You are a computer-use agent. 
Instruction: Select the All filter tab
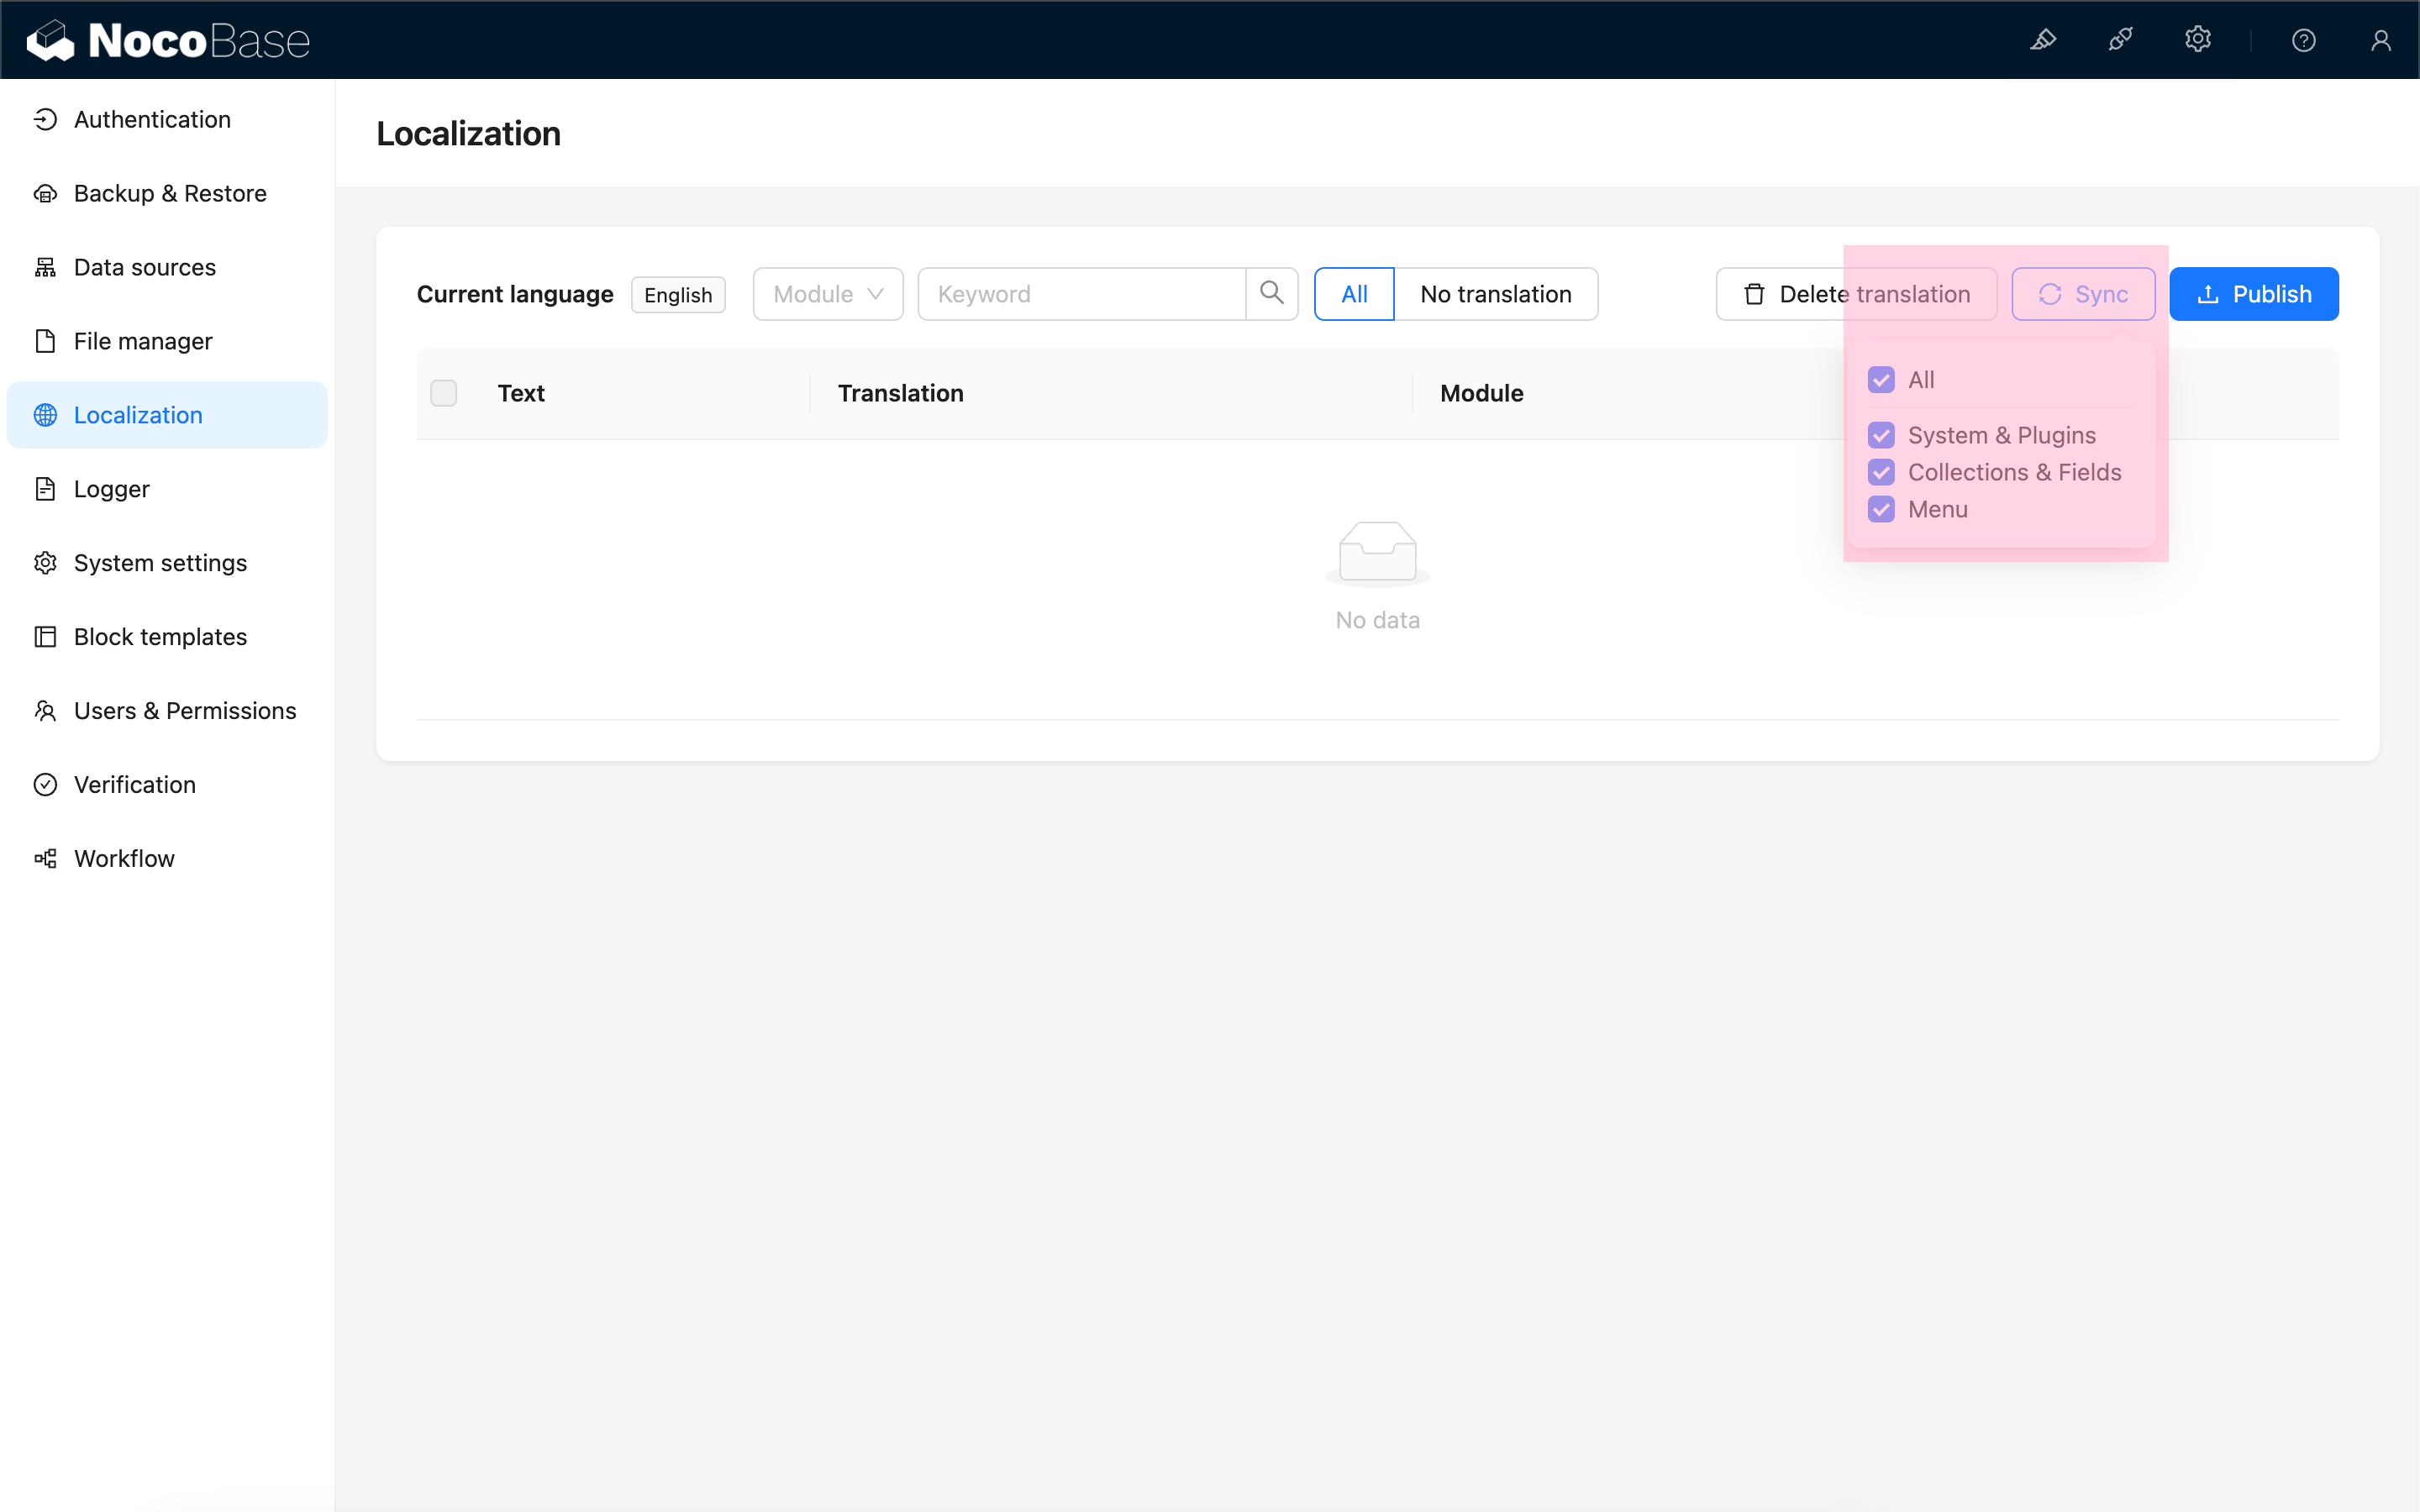[x=1353, y=294]
